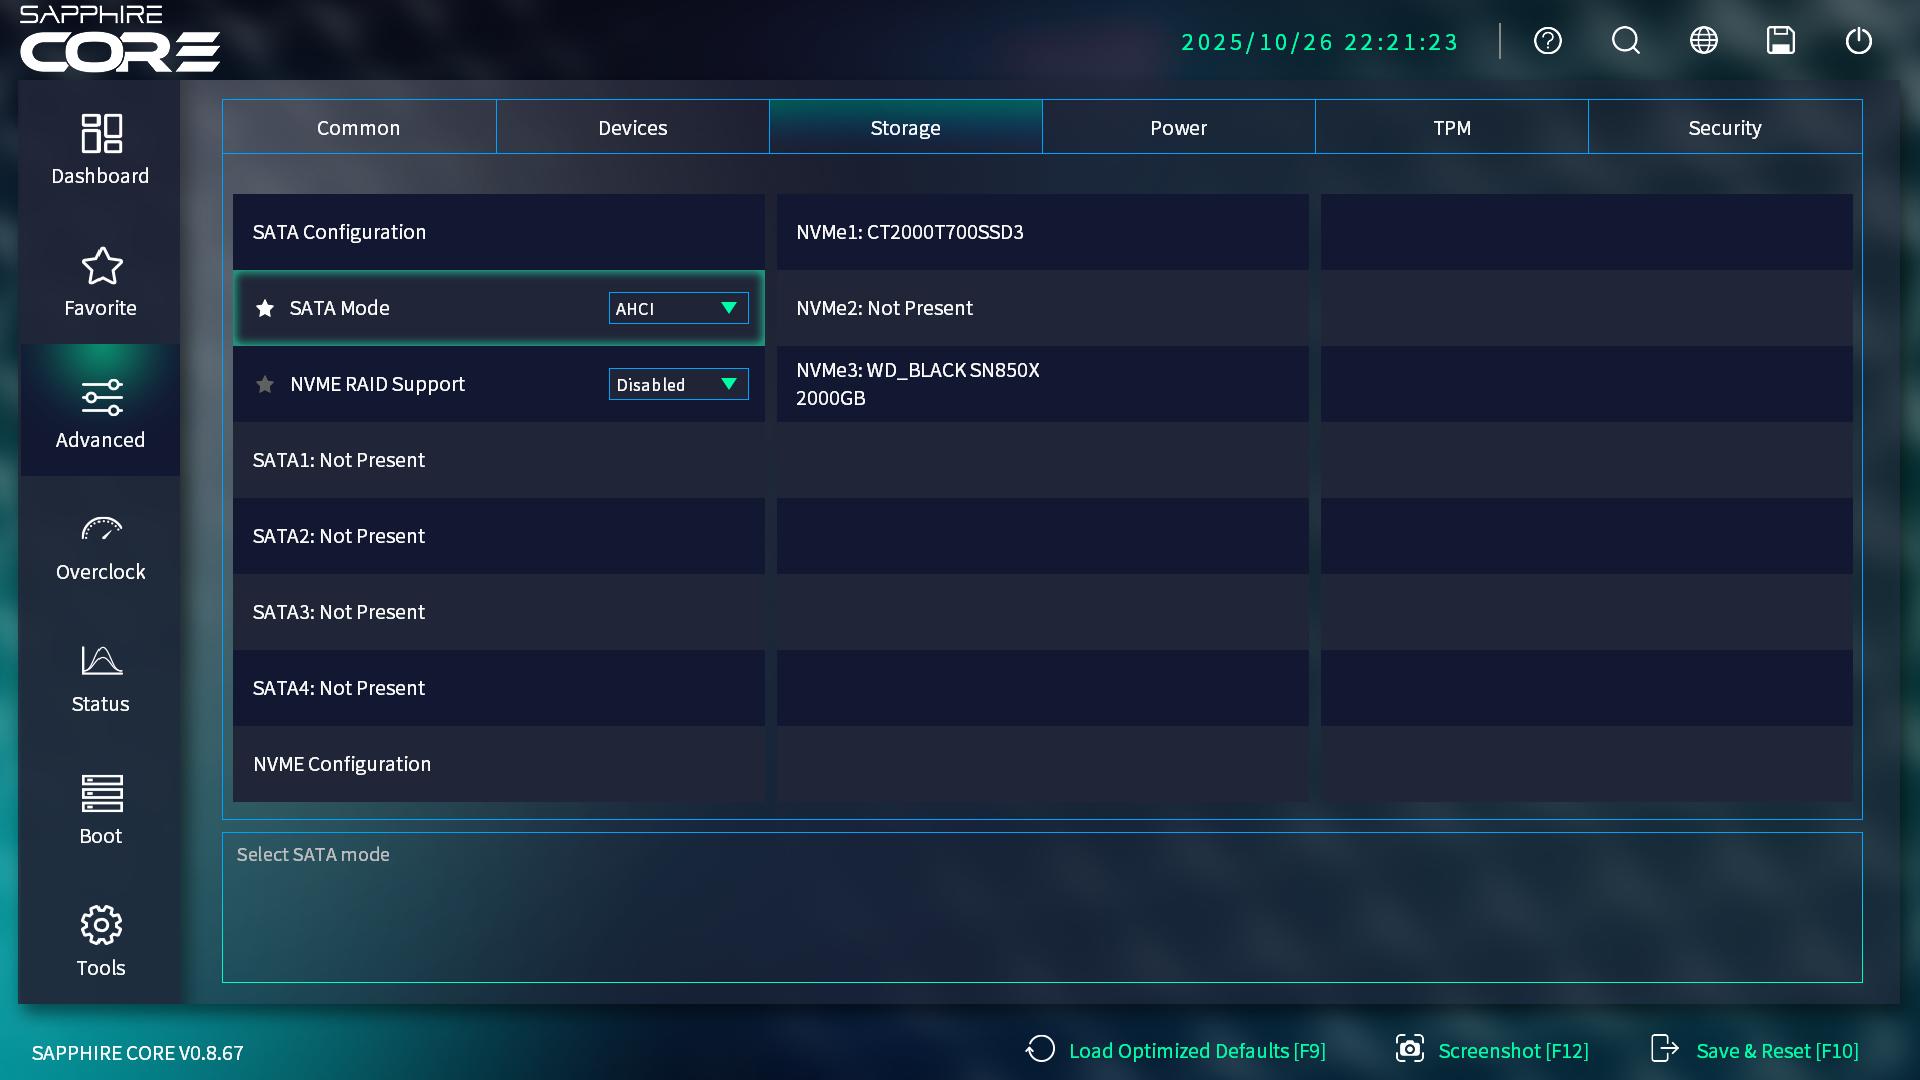Open the Dashboard section in the sidebar
1920x1080 pixels.
(100, 150)
